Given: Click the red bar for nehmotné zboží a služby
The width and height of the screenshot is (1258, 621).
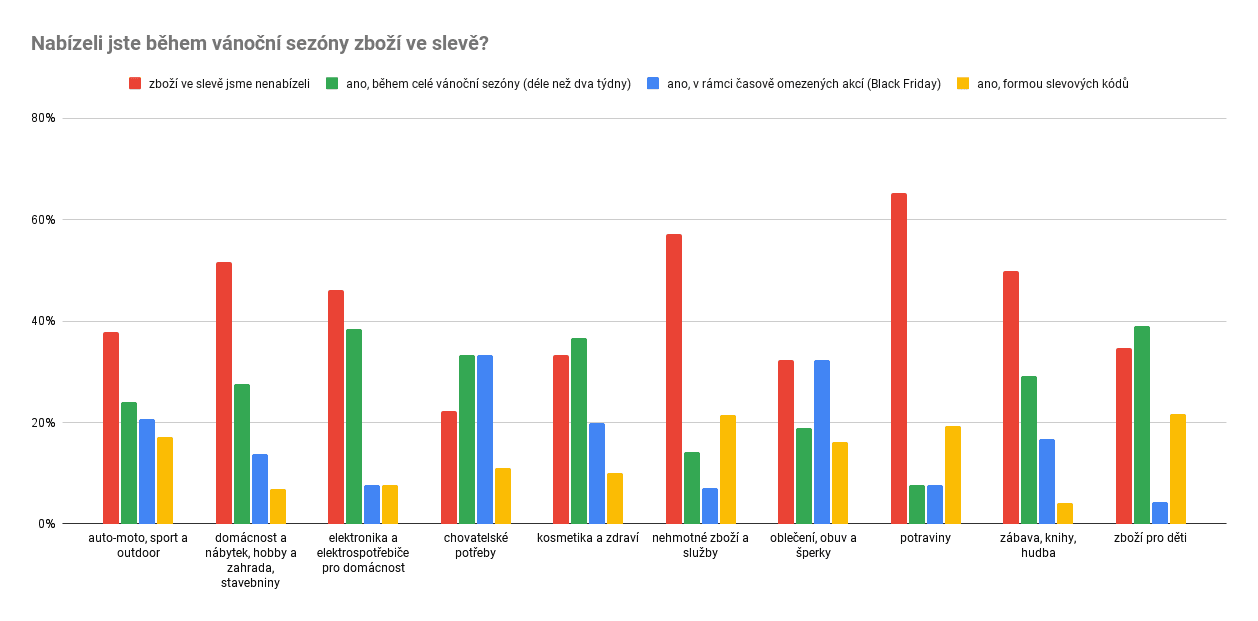Looking at the screenshot, I should click(x=674, y=378).
